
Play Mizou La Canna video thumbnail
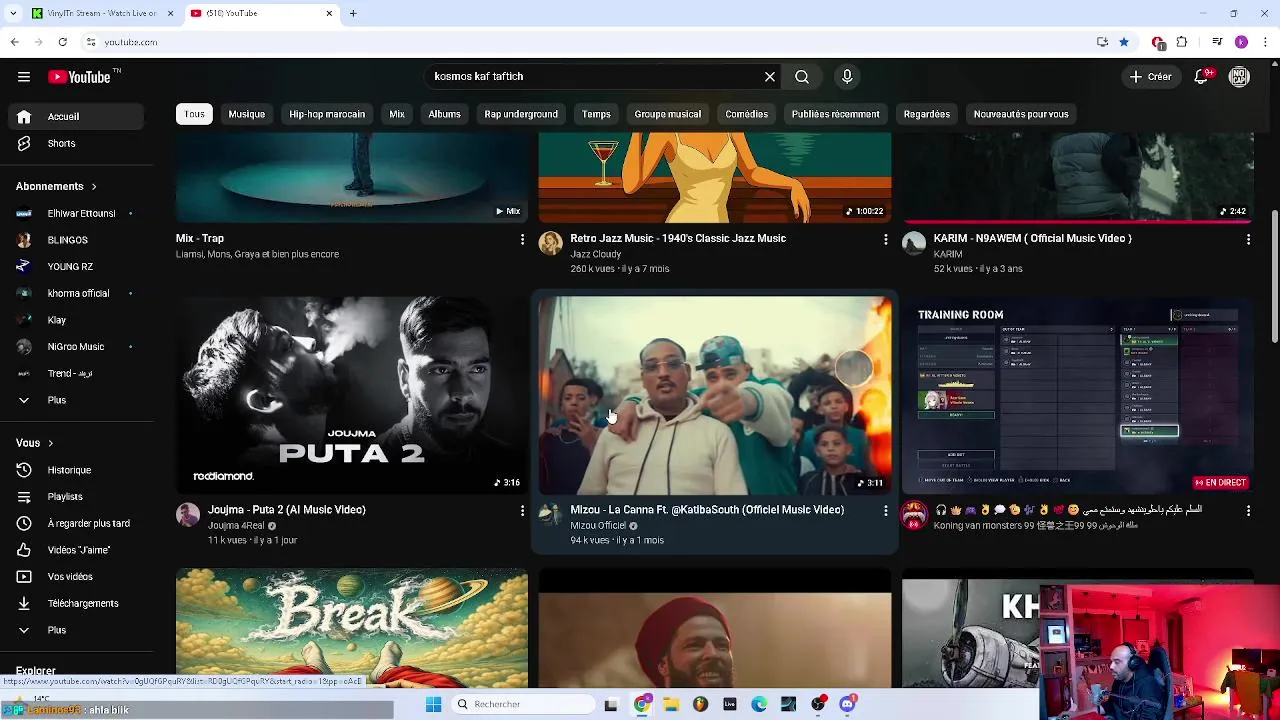pyautogui.click(x=715, y=395)
